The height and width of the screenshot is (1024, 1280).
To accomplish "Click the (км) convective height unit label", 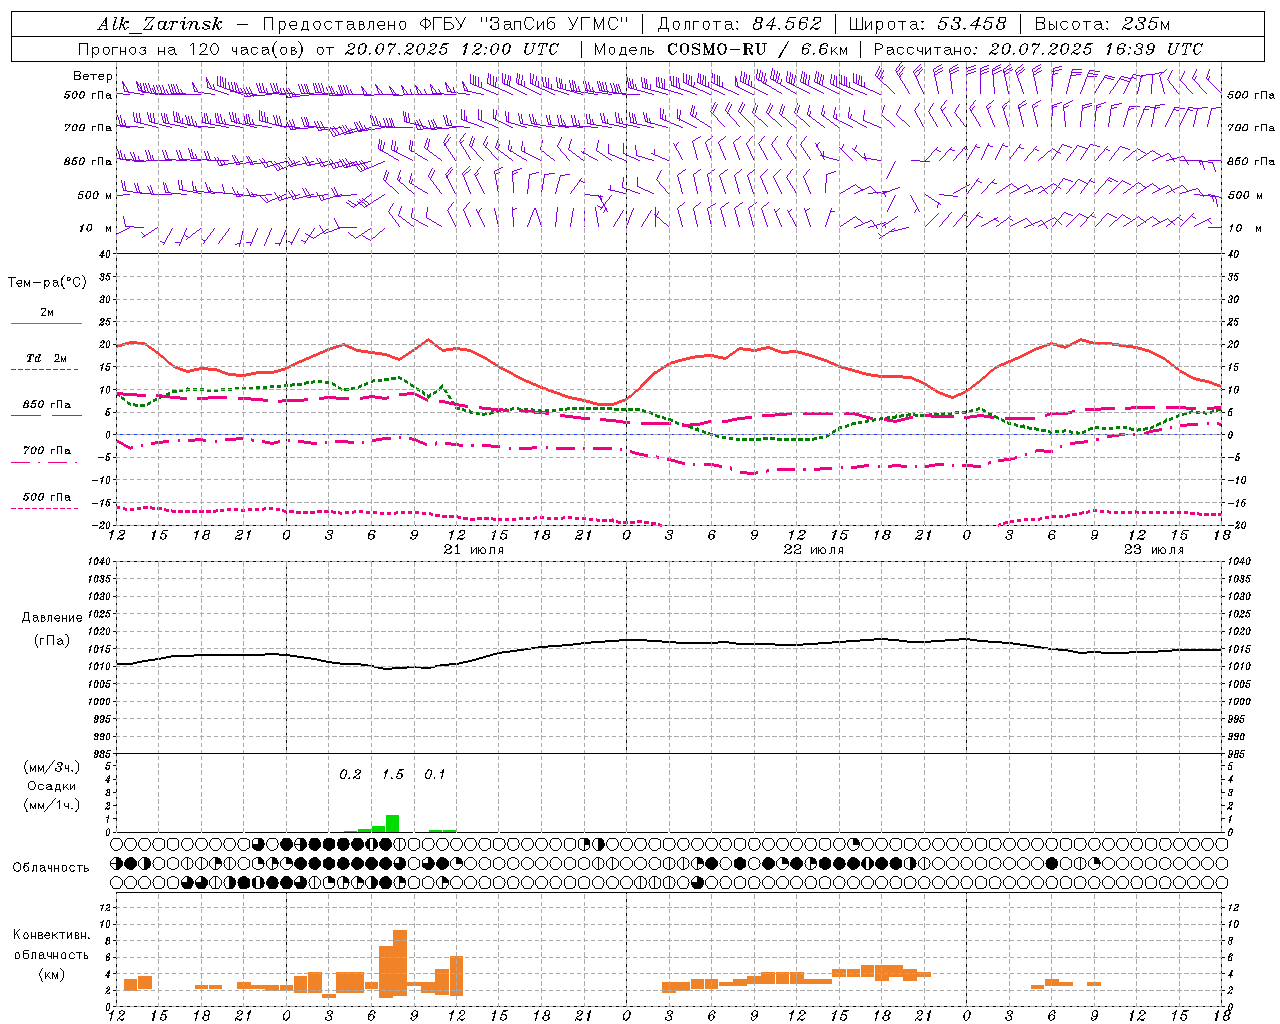I will tap(52, 974).
